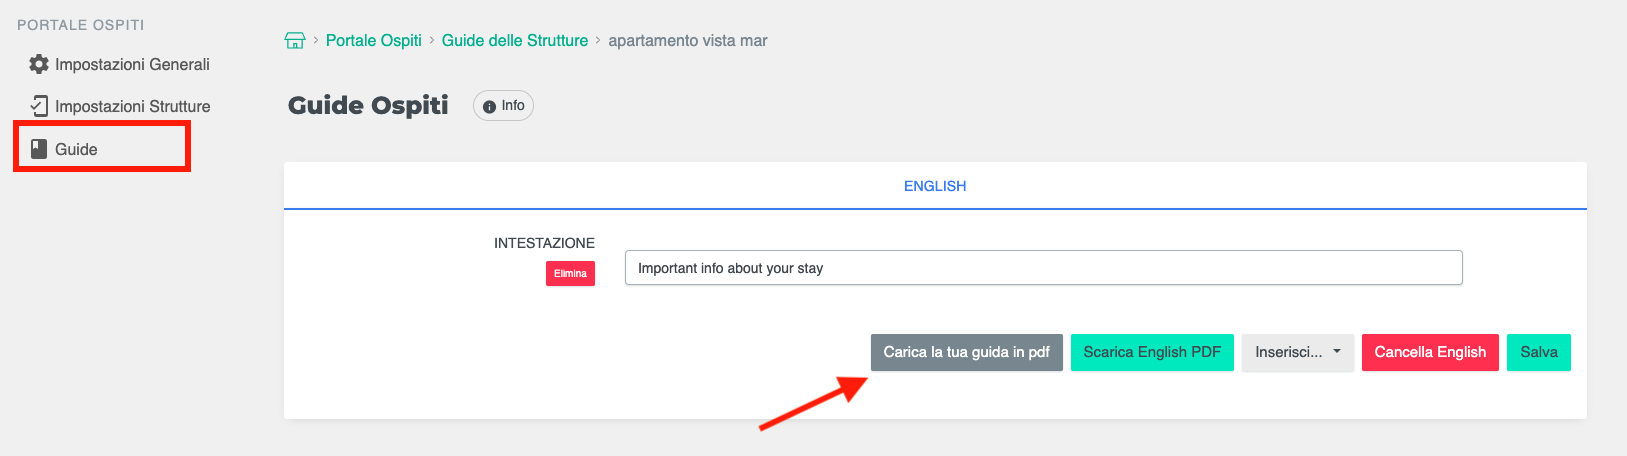Open the Inserisci dropdown arrow

pyautogui.click(x=1337, y=352)
